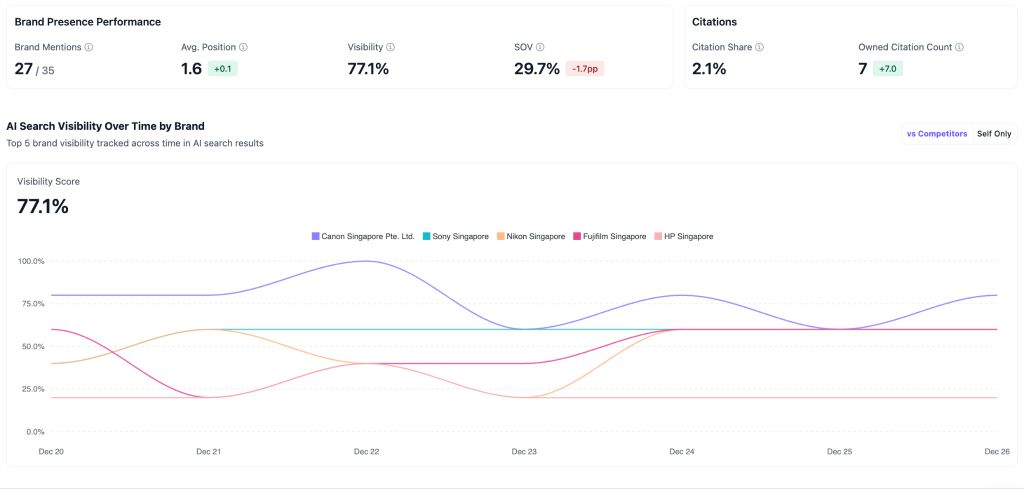
Task: Click the 0.0% y-axis label
Action: click(35, 432)
